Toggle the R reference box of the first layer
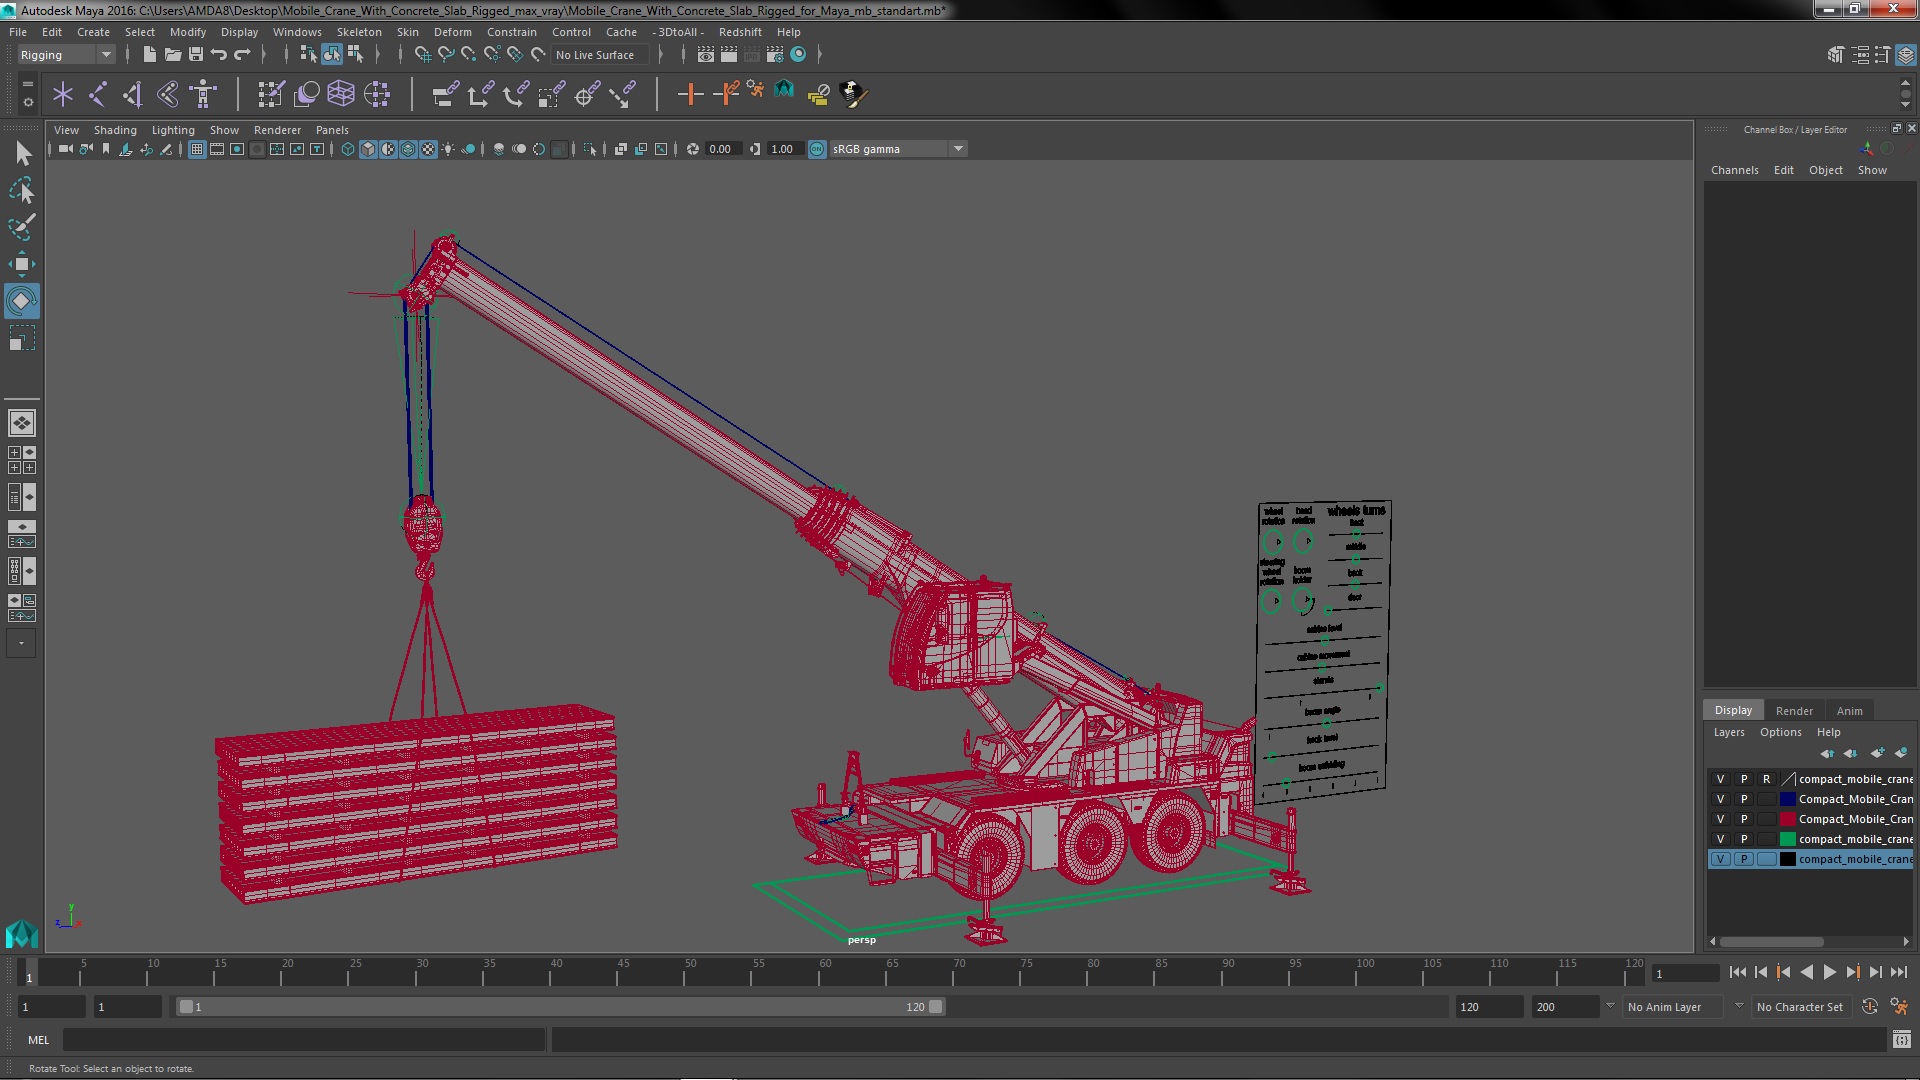 (x=1766, y=779)
